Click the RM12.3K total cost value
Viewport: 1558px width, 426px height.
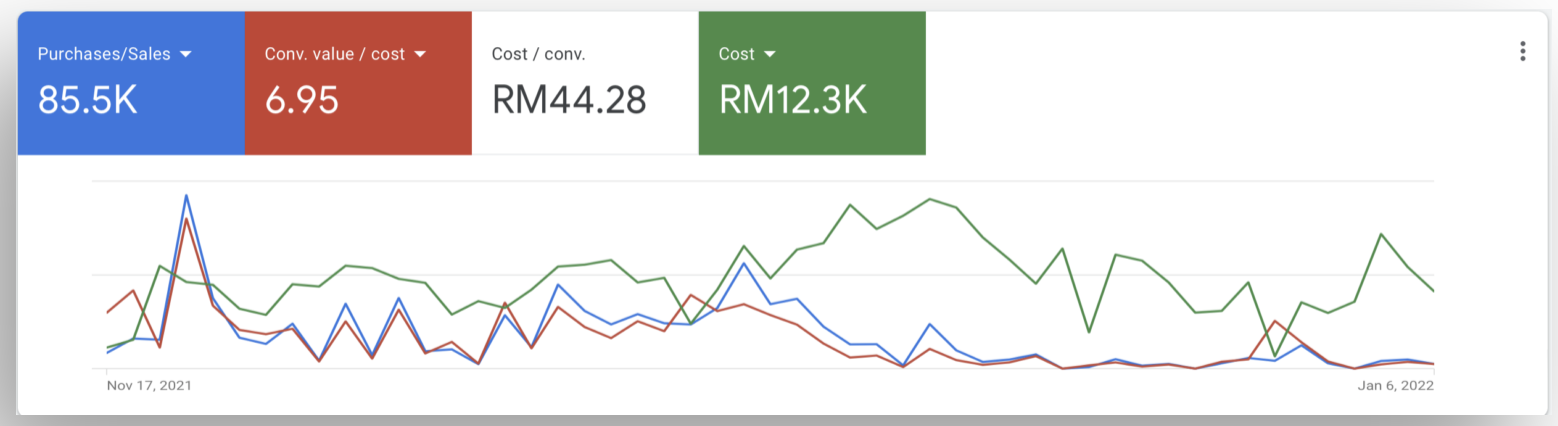[793, 99]
